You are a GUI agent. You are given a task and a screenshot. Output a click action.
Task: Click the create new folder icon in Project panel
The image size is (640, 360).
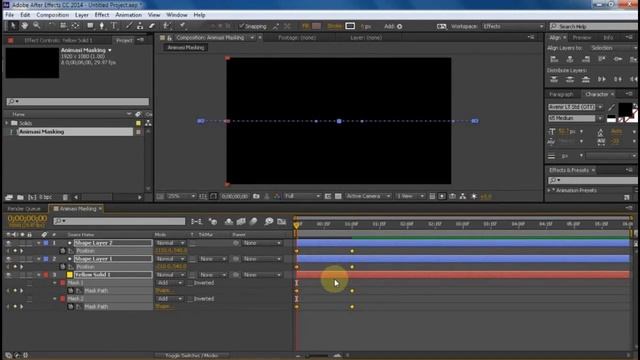(20, 197)
